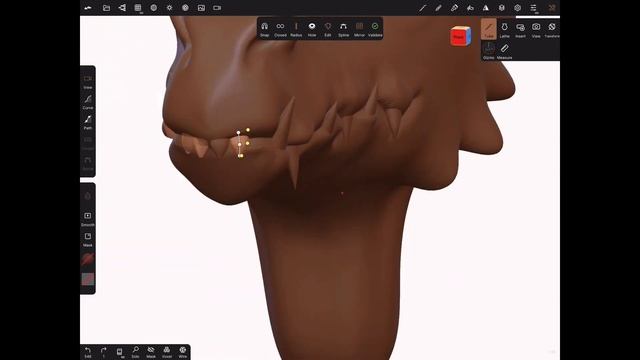This screenshot has width=640, height=360.
Task: Click the Redo arrow button
Action: tap(104, 352)
